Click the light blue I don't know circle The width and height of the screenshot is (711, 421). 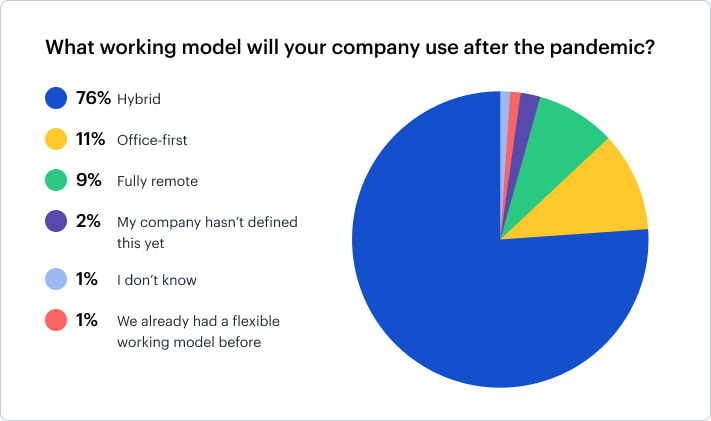tap(56, 279)
